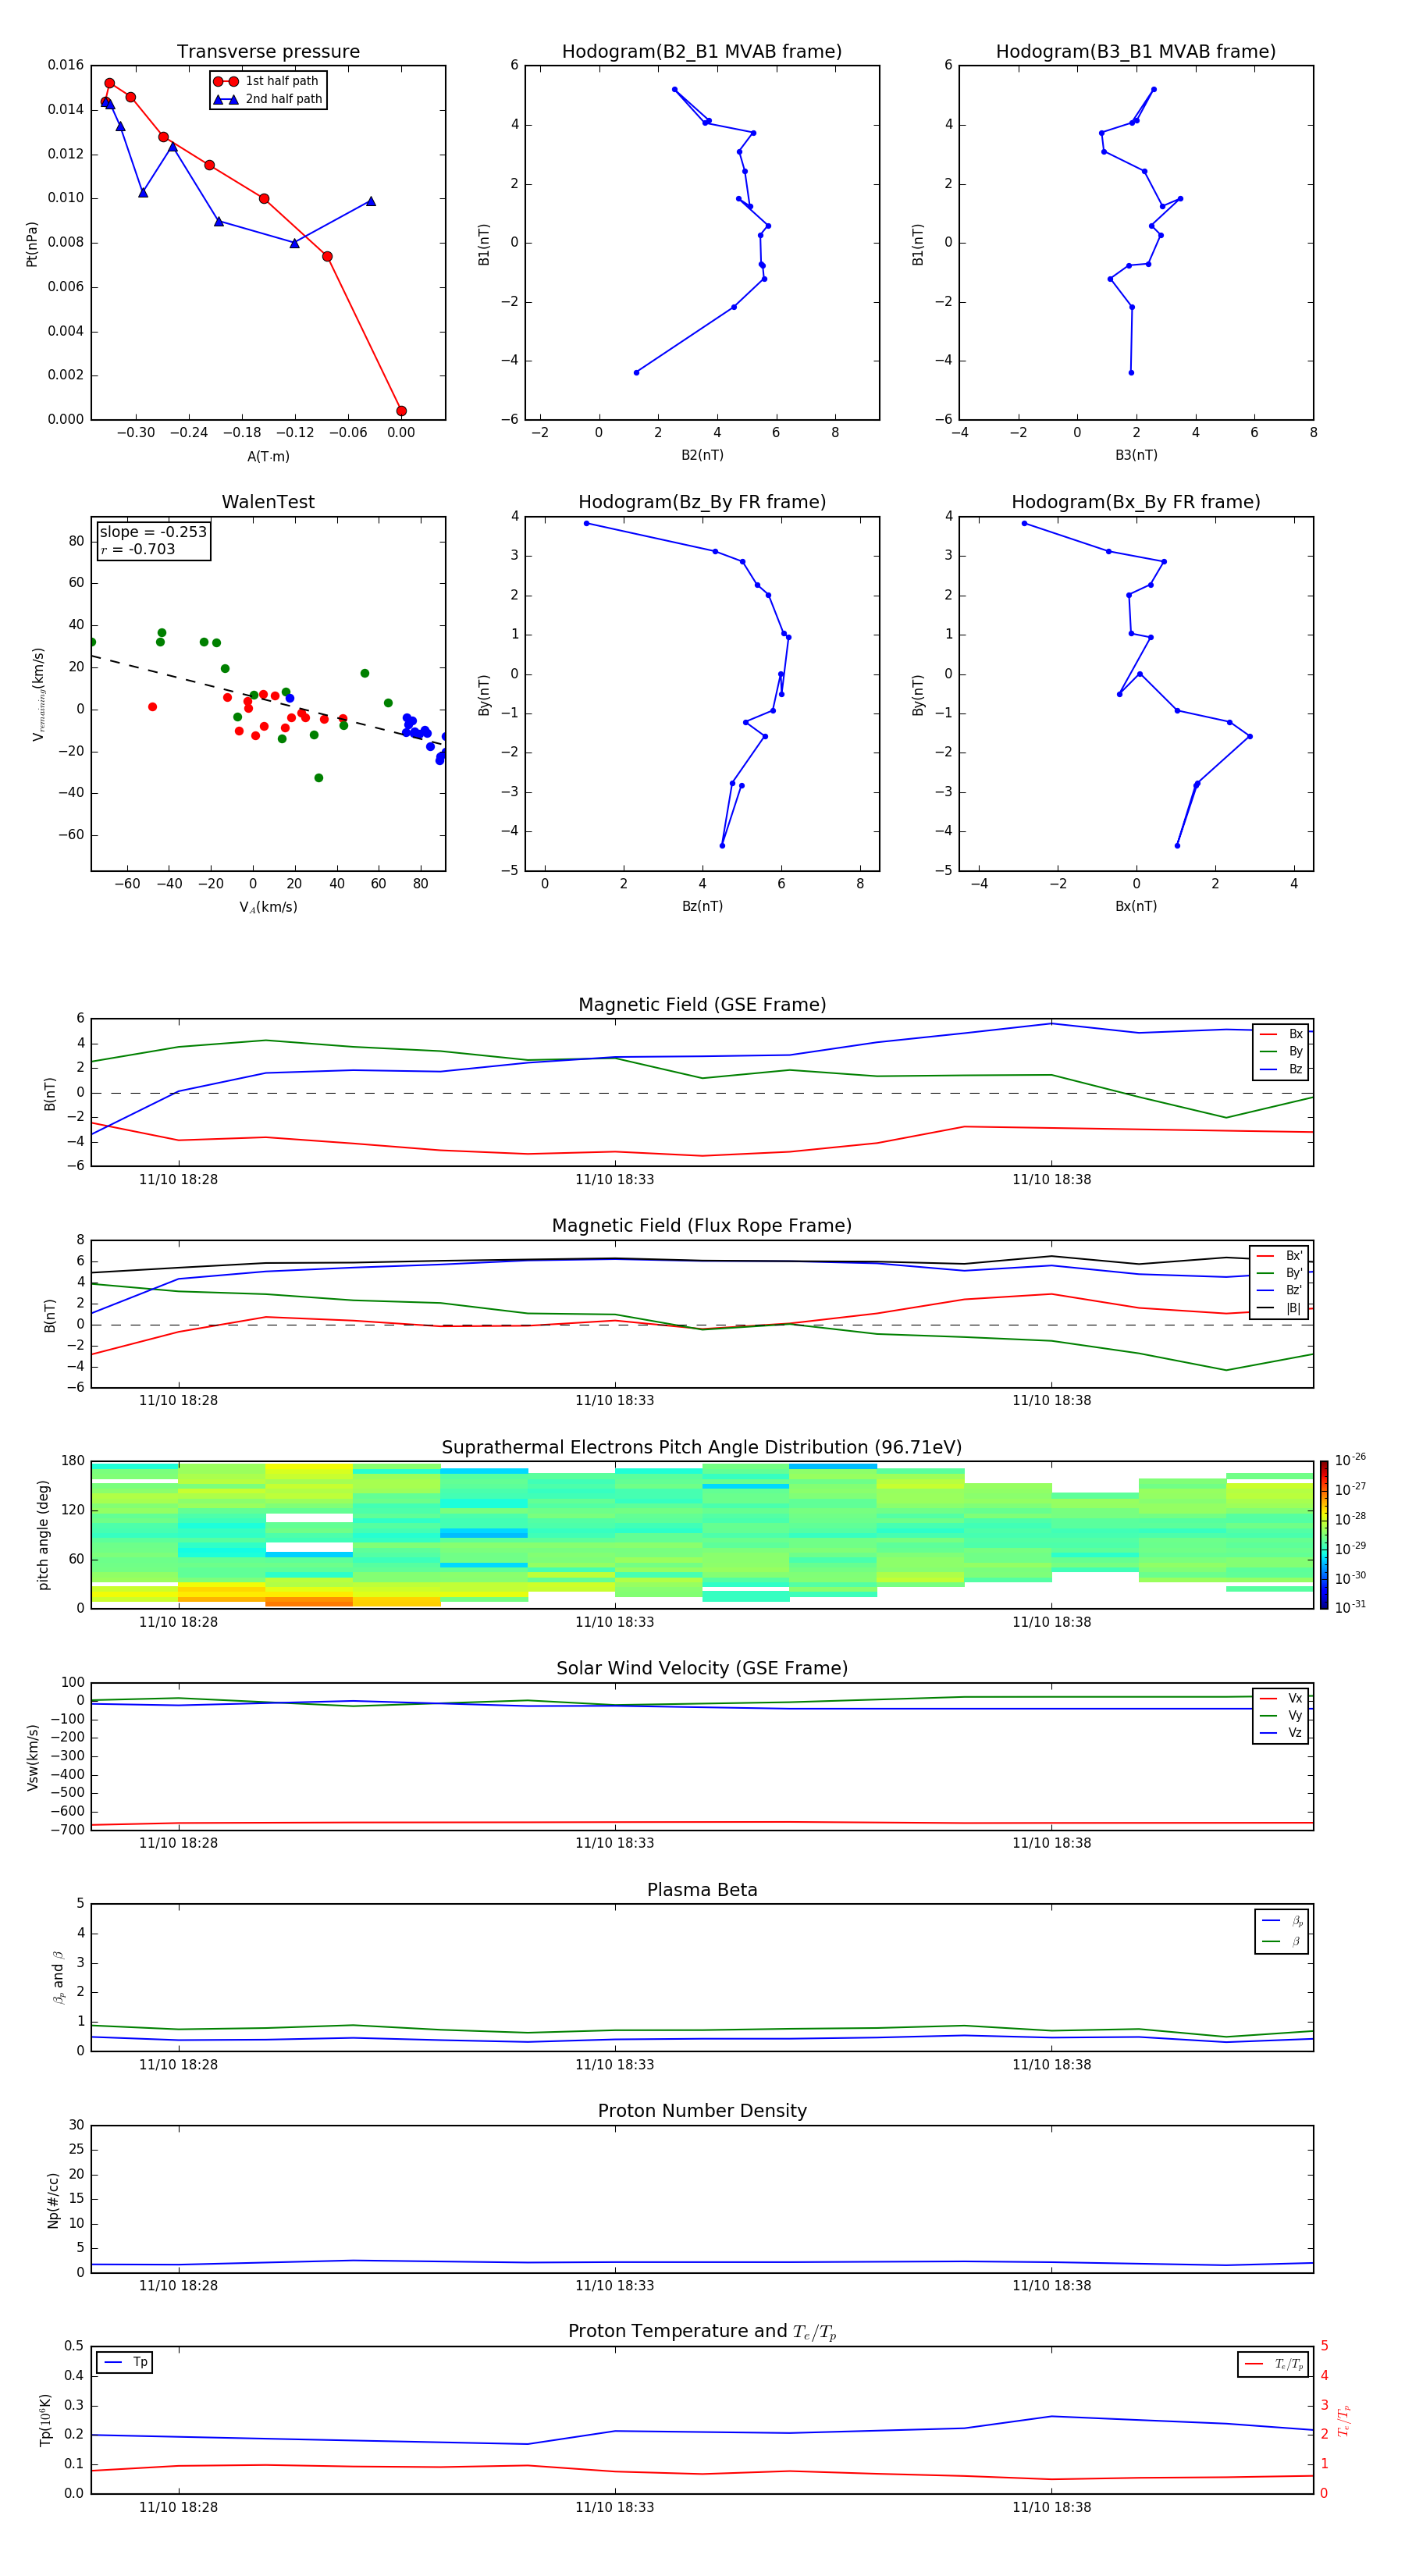1405x2576 pixels.
Task: Click the 'r = -0.703' annotation
Action: pyautogui.click(x=138, y=549)
